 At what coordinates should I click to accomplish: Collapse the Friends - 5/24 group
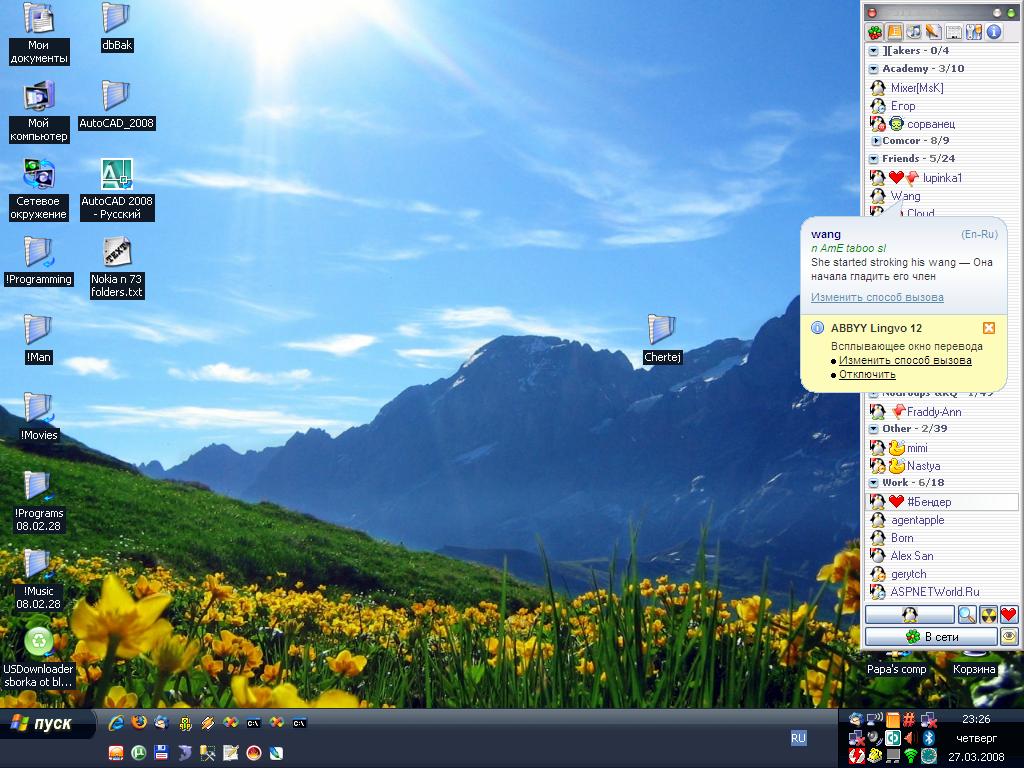click(874, 159)
